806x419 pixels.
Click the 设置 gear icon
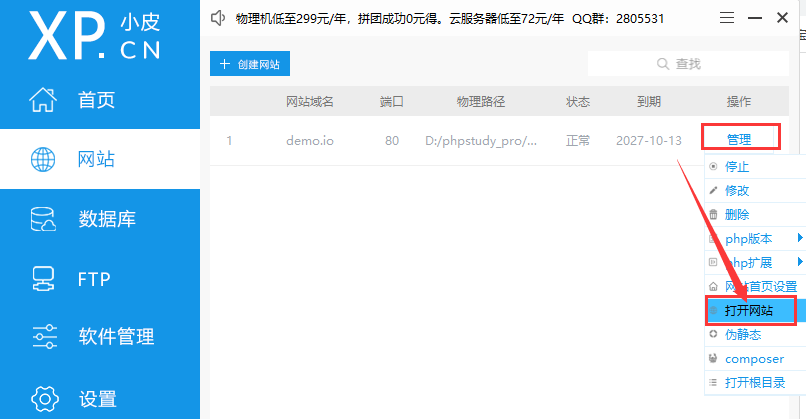pos(43,397)
